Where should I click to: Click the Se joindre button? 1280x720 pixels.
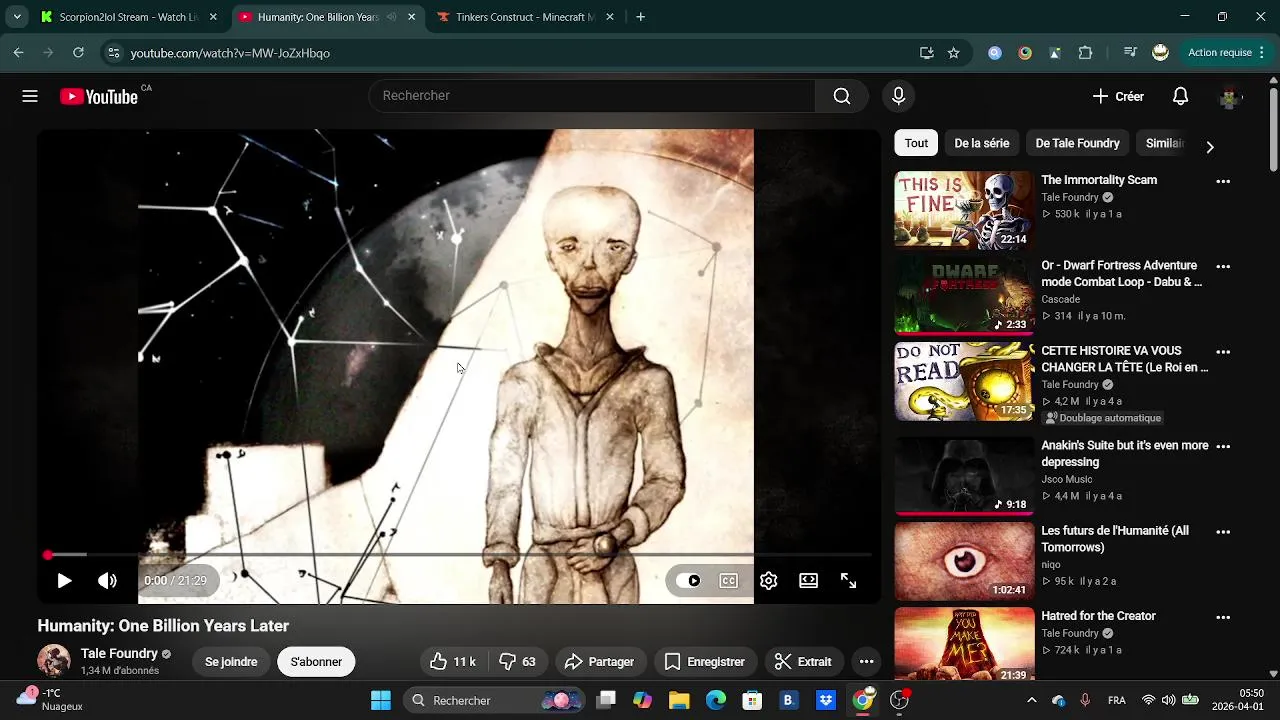click(231, 662)
